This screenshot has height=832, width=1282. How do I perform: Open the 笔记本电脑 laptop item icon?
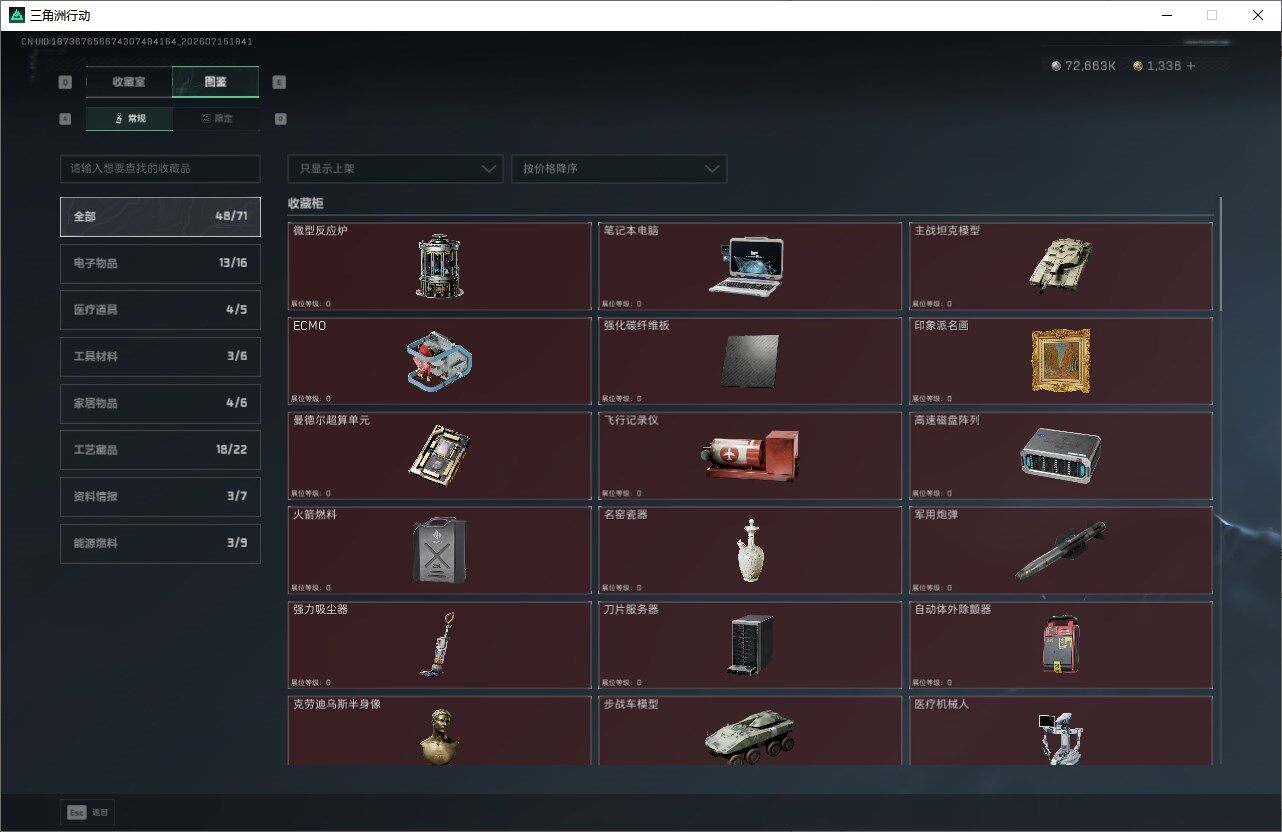click(x=747, y=266)
